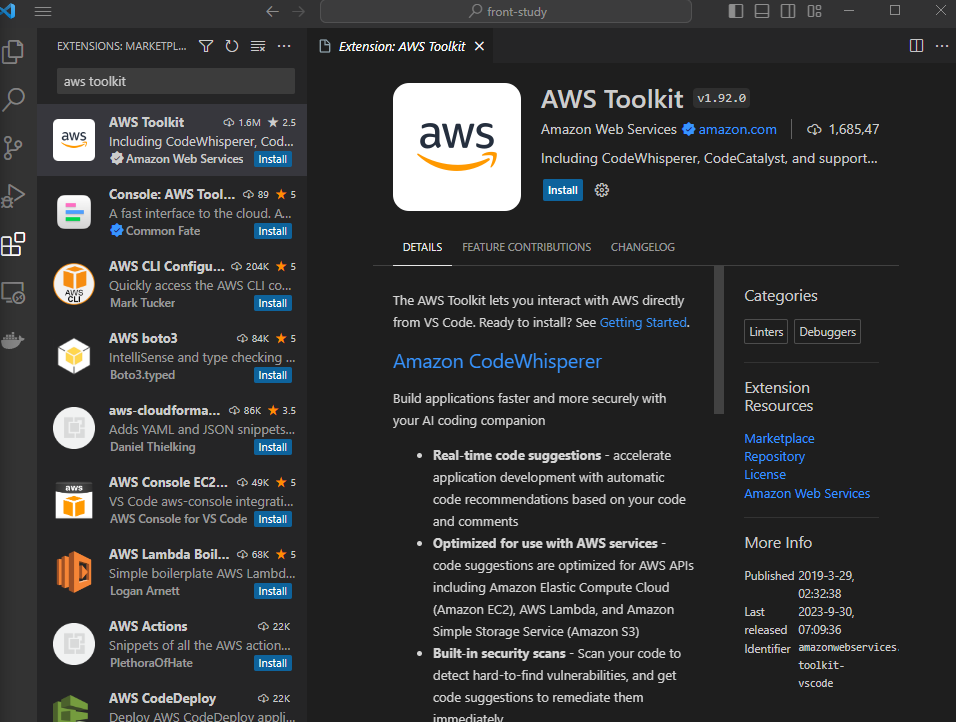
Task: Open the amazon.com publisher link
Action: point(737,129)
